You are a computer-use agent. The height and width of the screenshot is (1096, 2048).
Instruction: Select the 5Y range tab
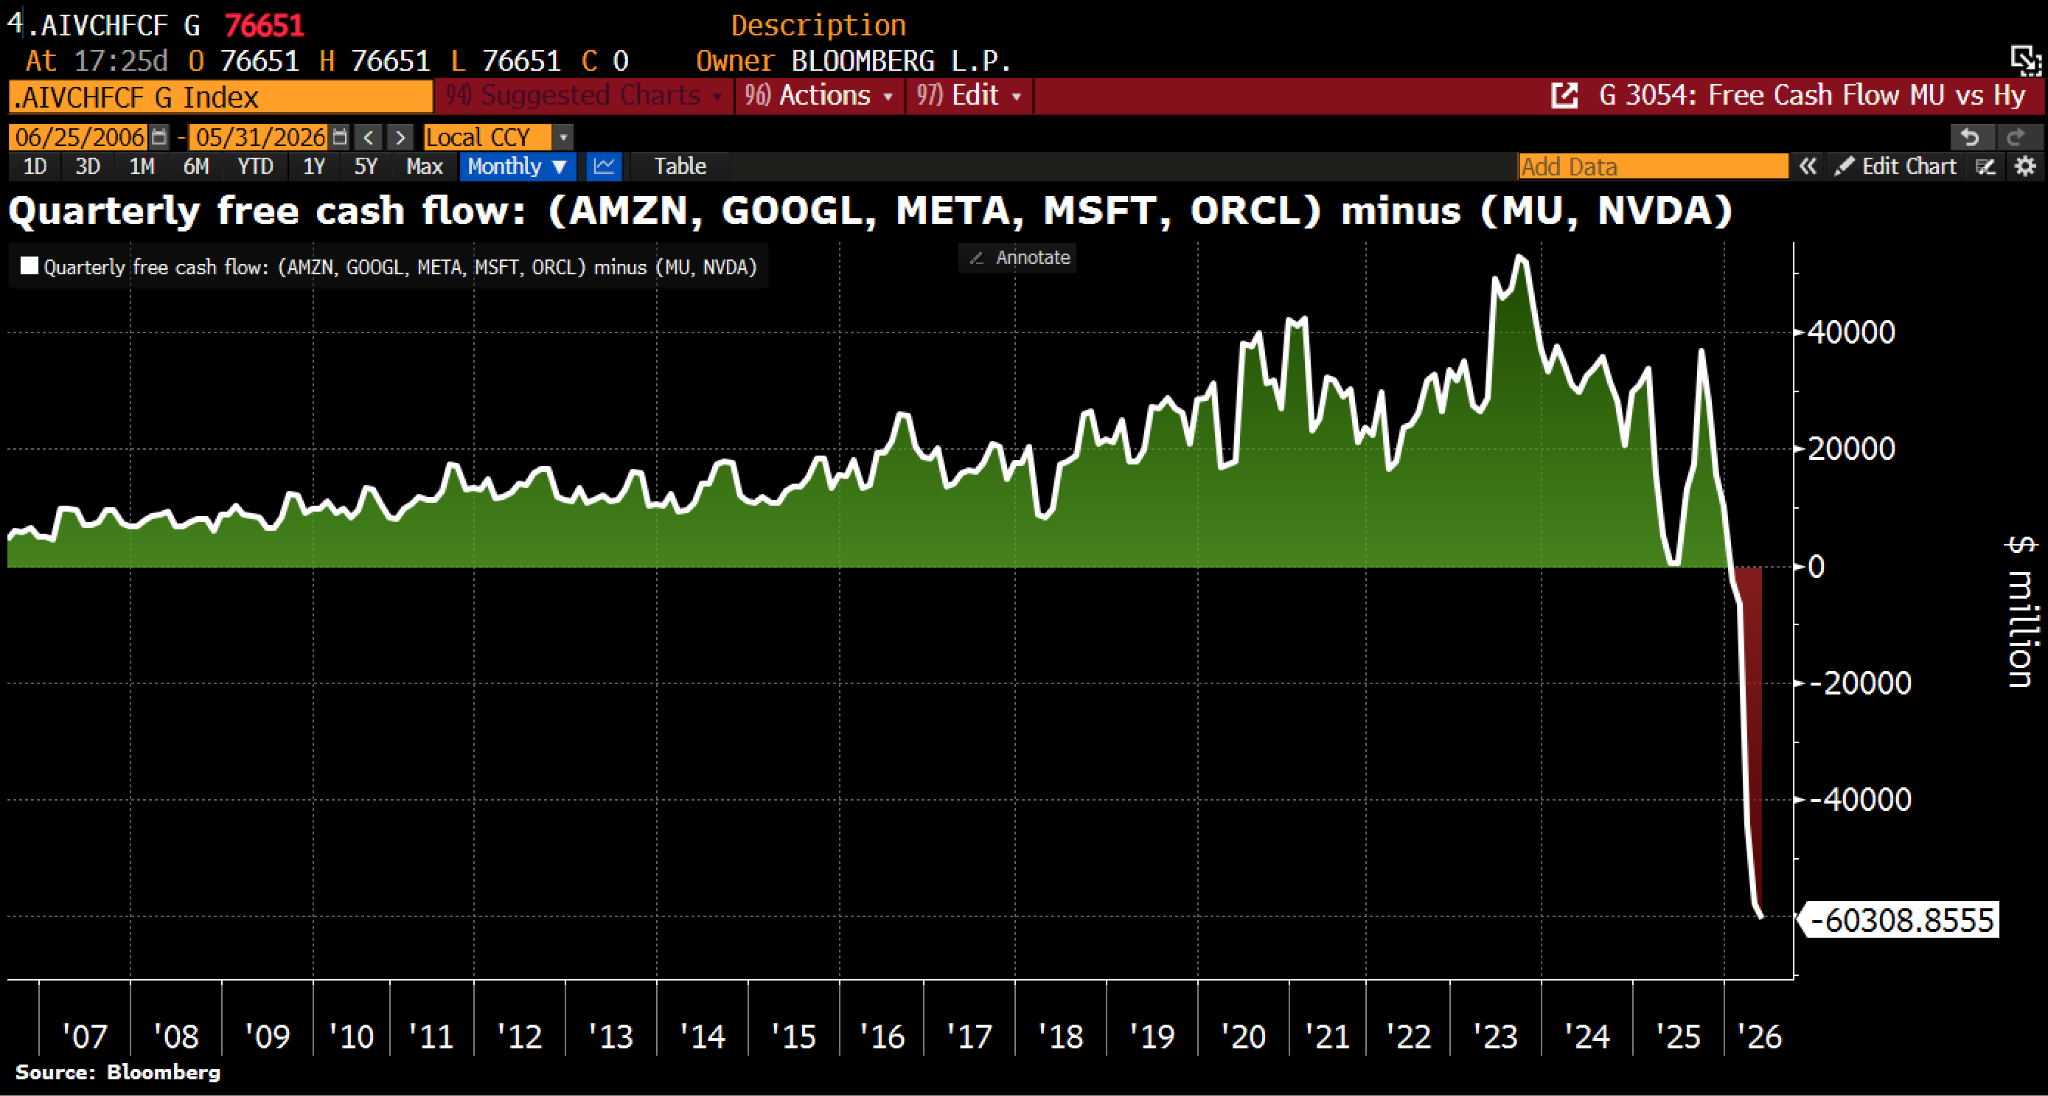click(365, 166)
